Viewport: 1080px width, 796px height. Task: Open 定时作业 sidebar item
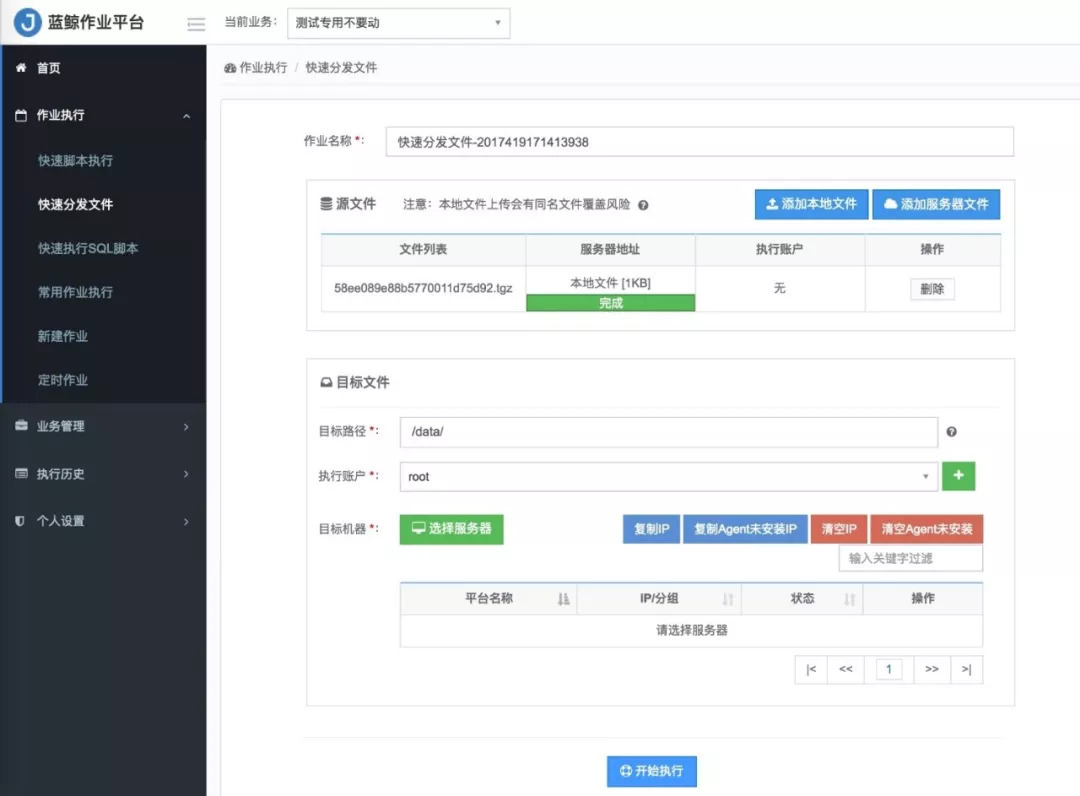point(63,380)
